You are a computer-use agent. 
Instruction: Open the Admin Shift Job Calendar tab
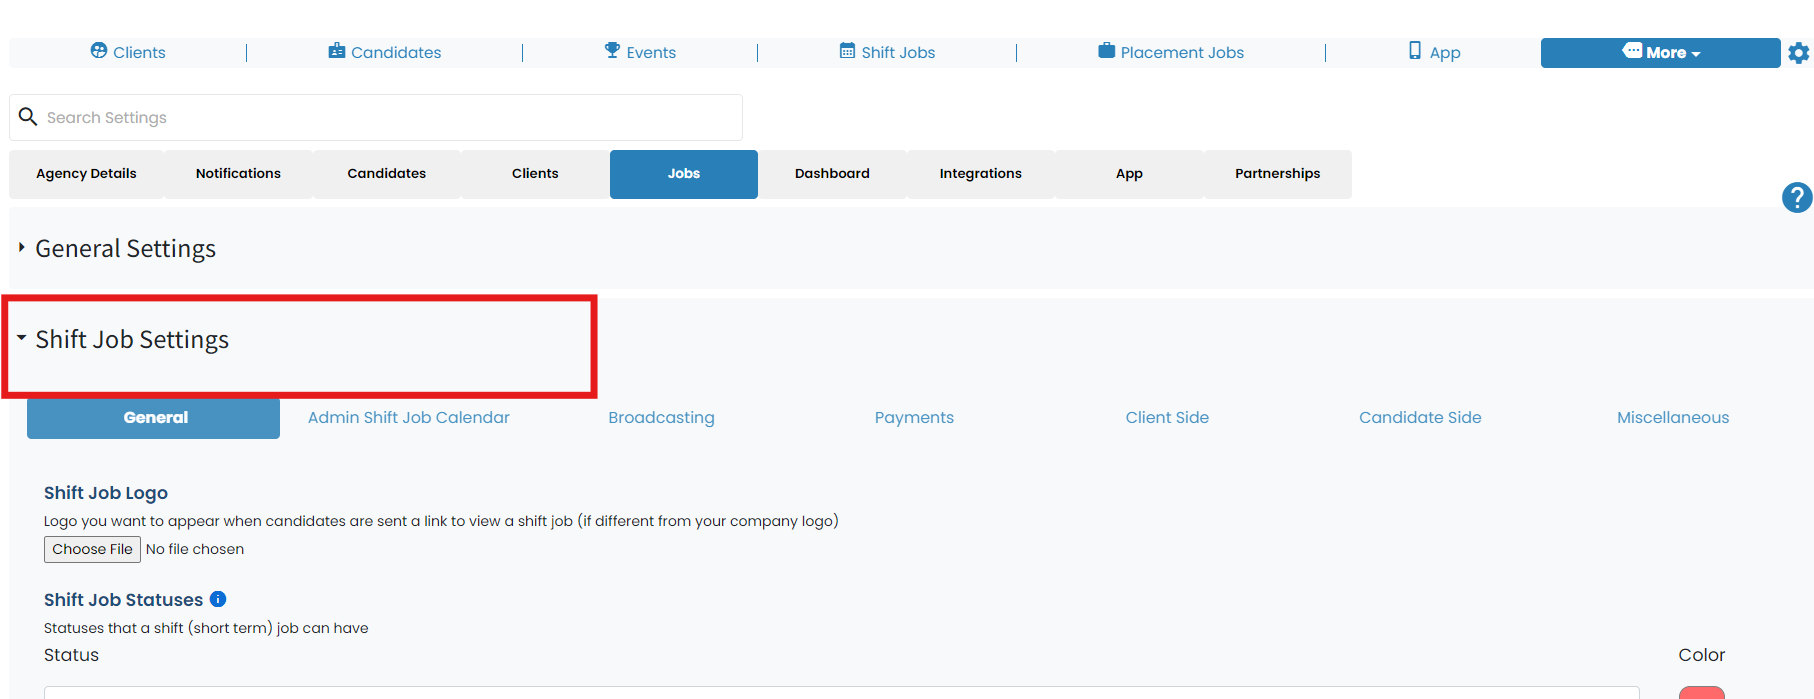tap(409, 418)
